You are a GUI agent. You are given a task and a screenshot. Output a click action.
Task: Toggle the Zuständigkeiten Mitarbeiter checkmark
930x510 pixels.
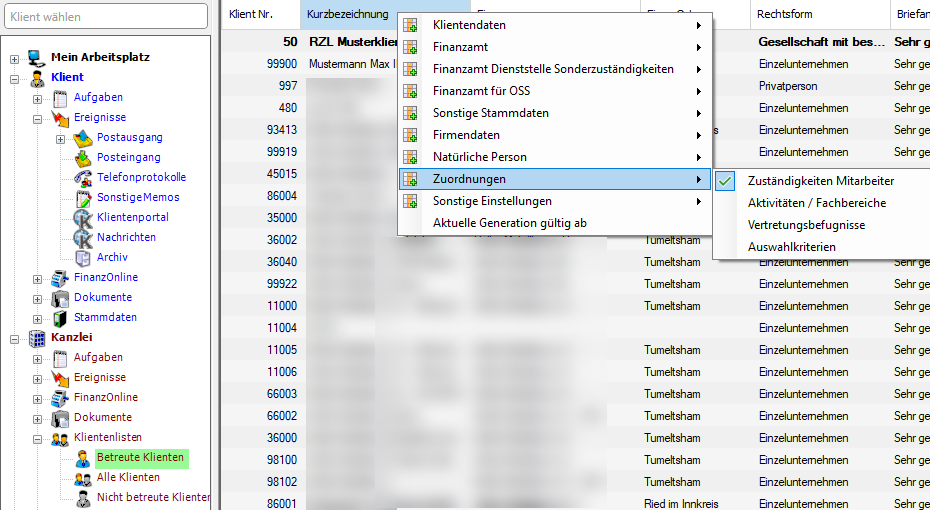[x=726, y=181]
